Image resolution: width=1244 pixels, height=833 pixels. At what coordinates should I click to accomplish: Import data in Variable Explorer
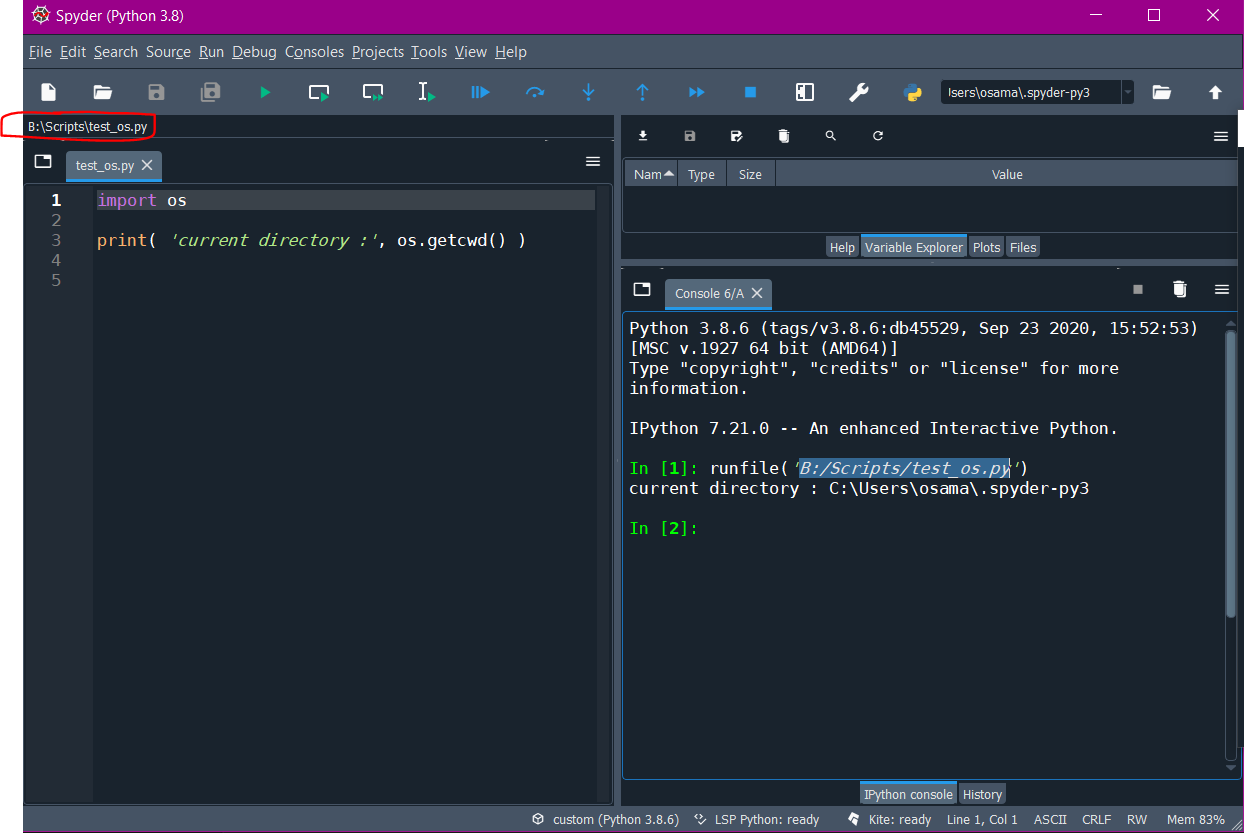tap(643, 136)
